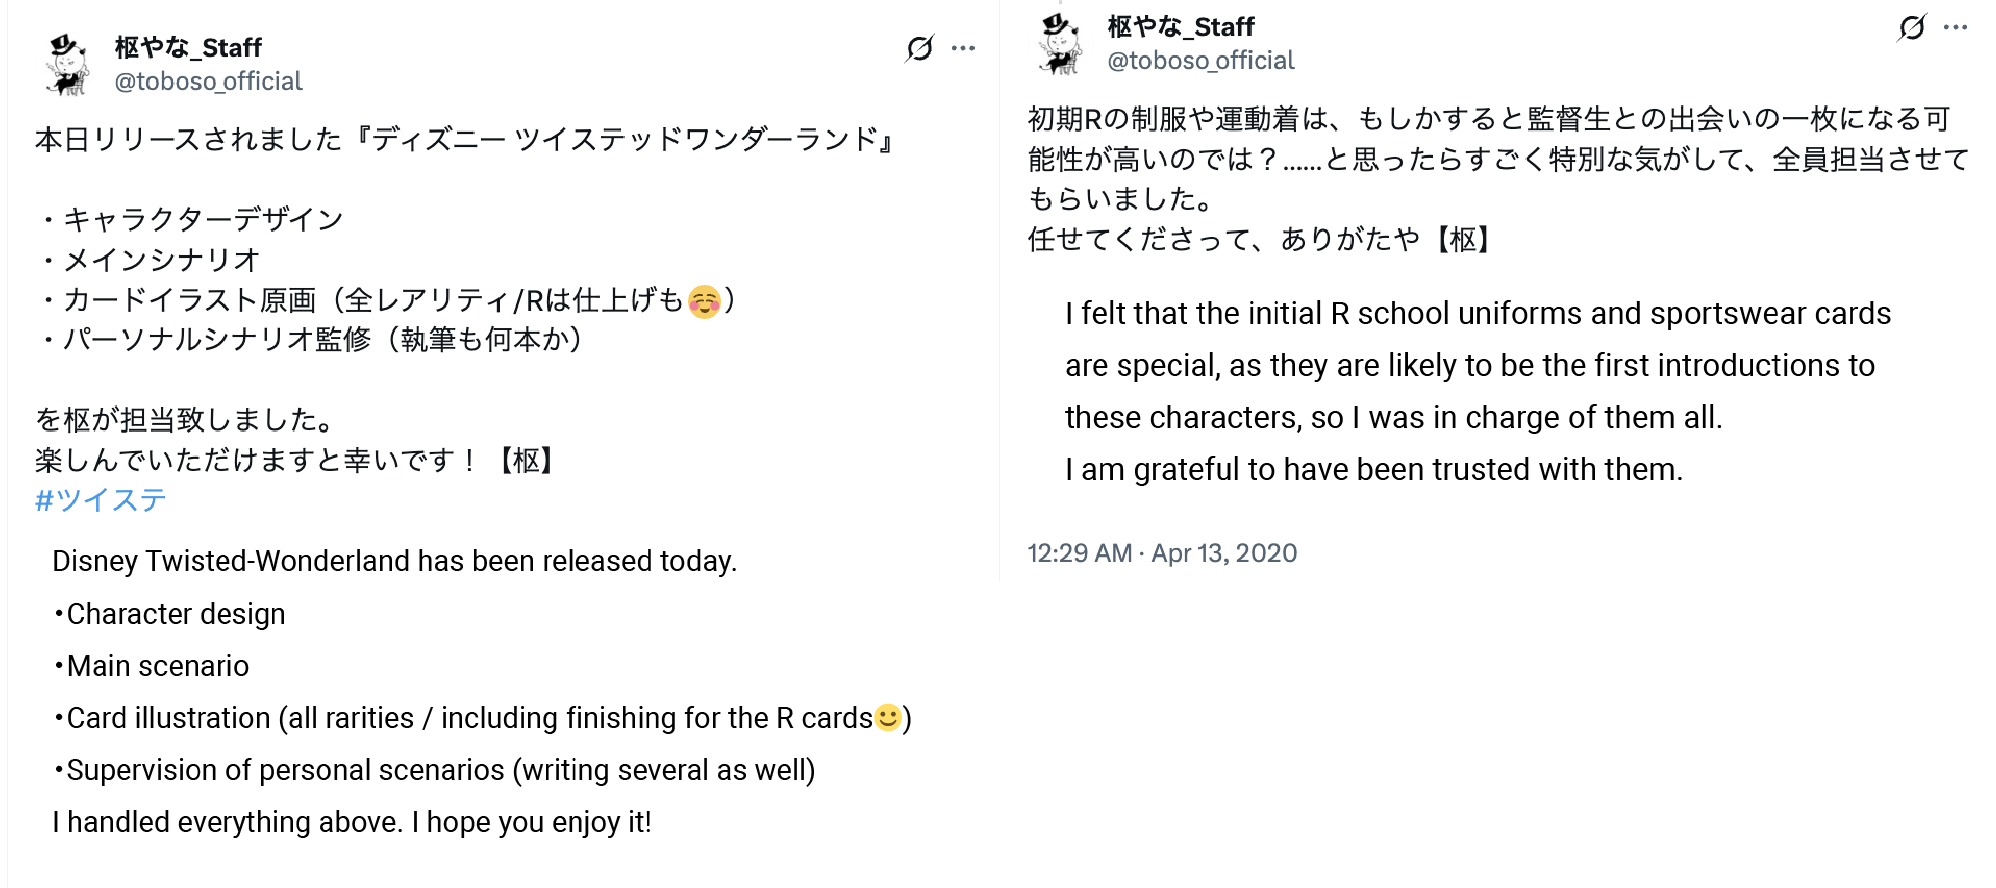Click the profile avatar on the R uniforms tweet
The width and height of the screenshot is (1996, 888).
(x=1060, y=45)
